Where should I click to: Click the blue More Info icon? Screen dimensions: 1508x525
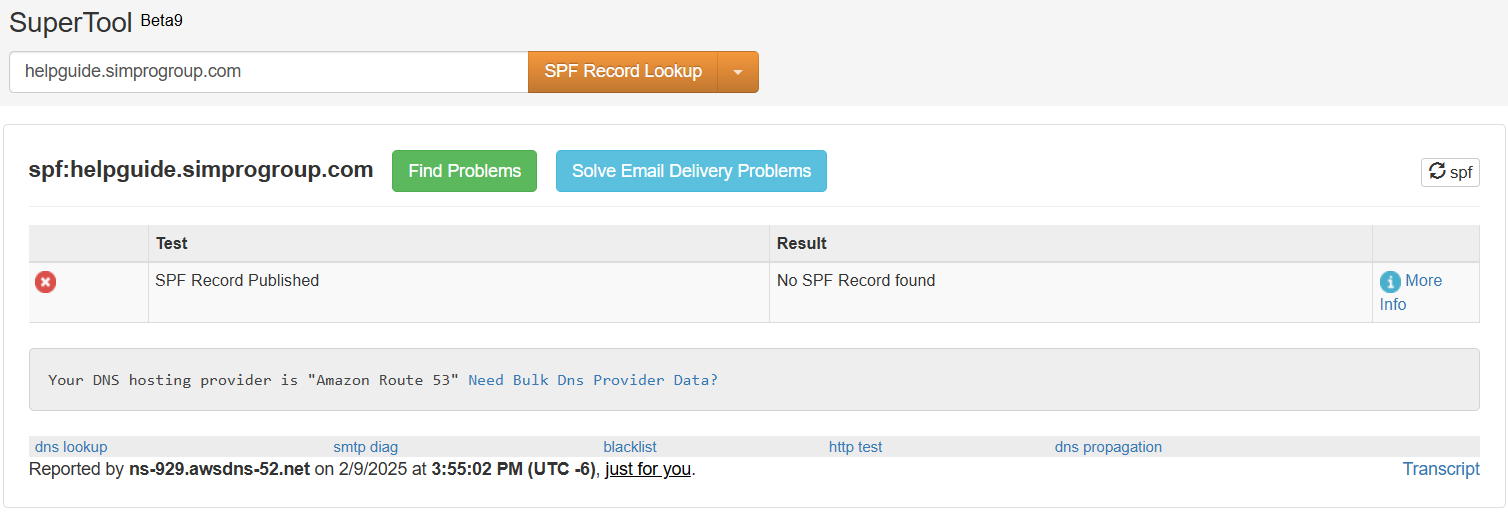click(1390, 281)
